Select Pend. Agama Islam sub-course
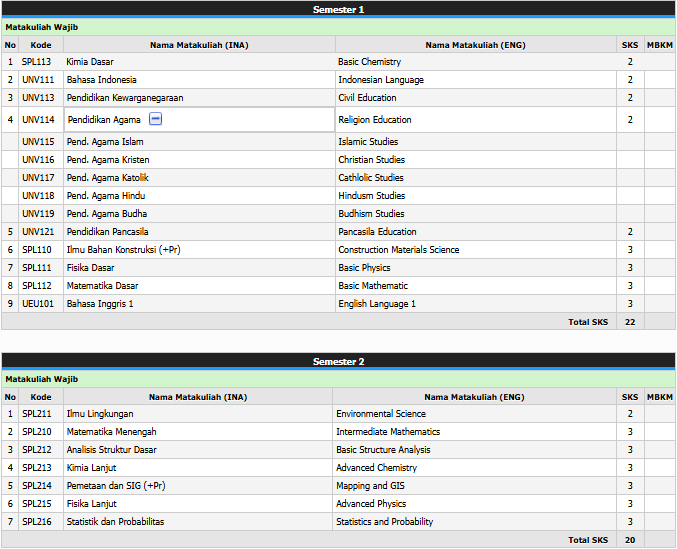 (104, 142)
